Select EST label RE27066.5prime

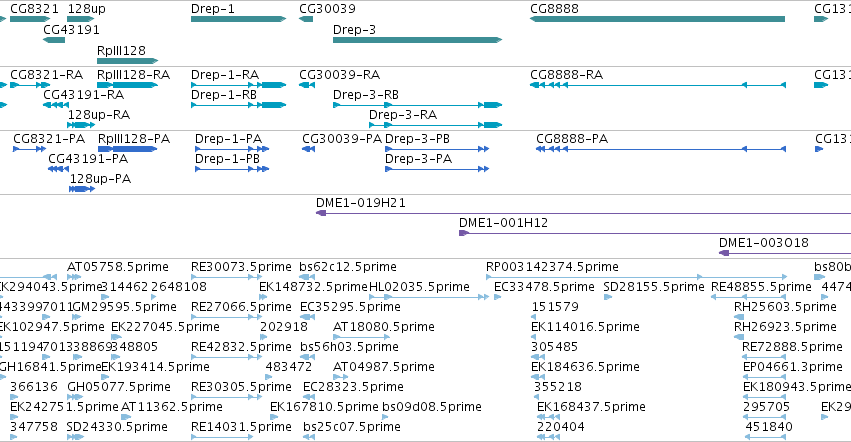click(242, 307)
